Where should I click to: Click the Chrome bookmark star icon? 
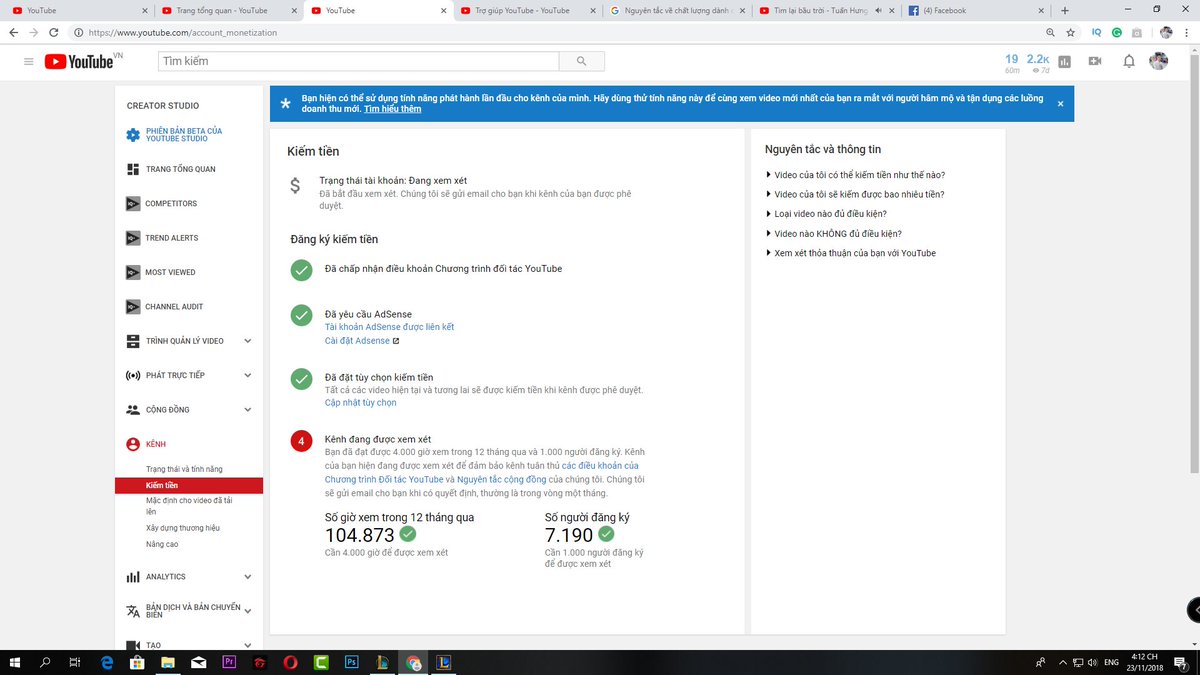point(1071,32)
